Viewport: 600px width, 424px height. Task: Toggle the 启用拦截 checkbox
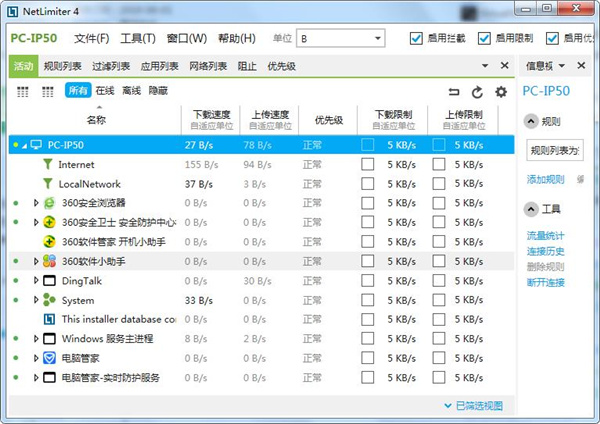coord(416,38)
